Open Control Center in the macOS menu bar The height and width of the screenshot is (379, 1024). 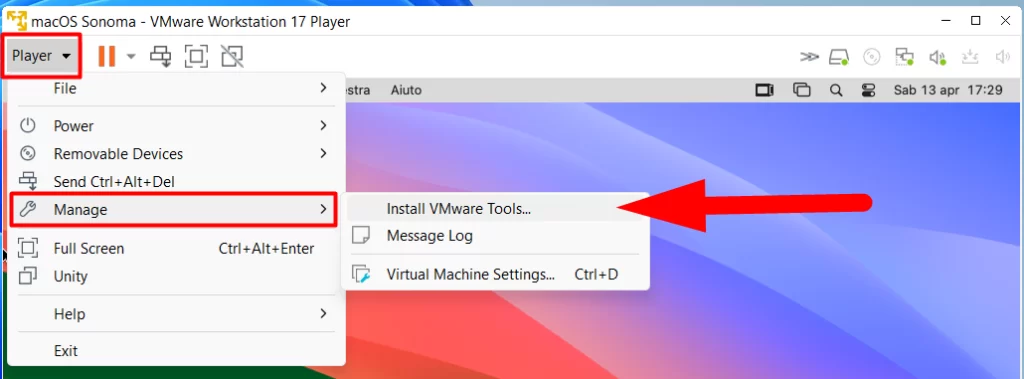tap(868, 90)
